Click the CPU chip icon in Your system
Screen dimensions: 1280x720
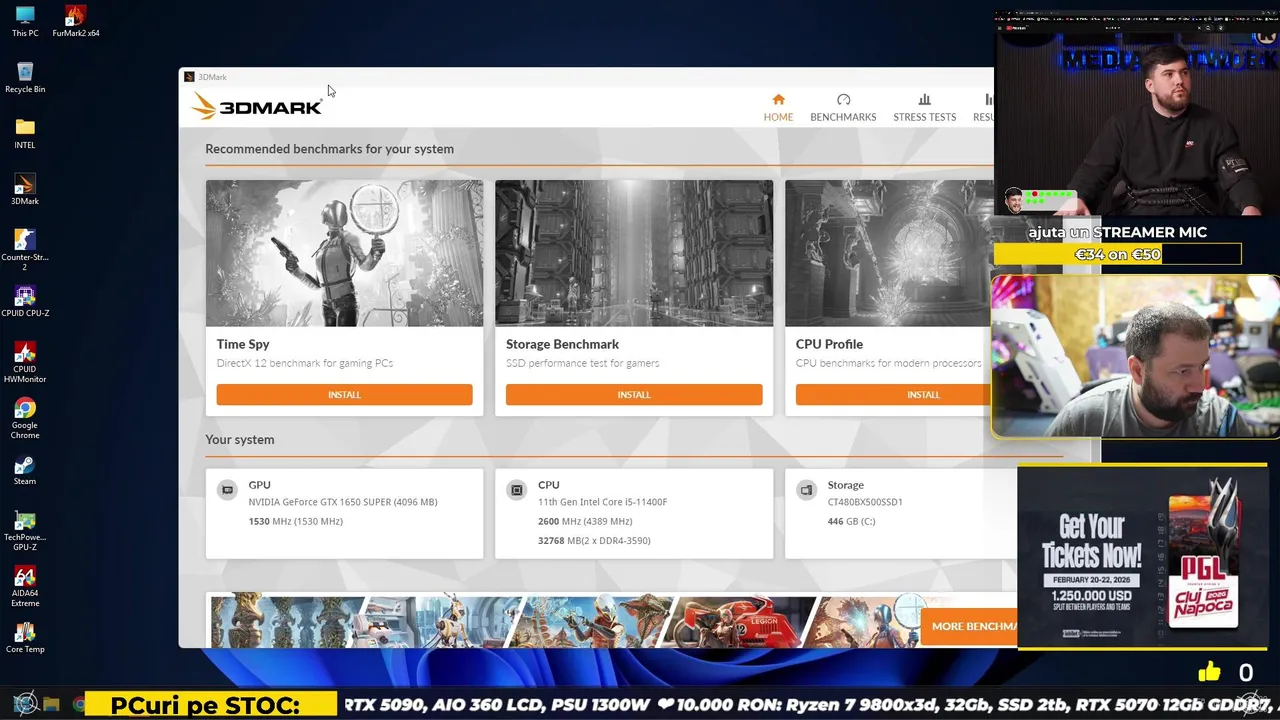pos(516,490)
